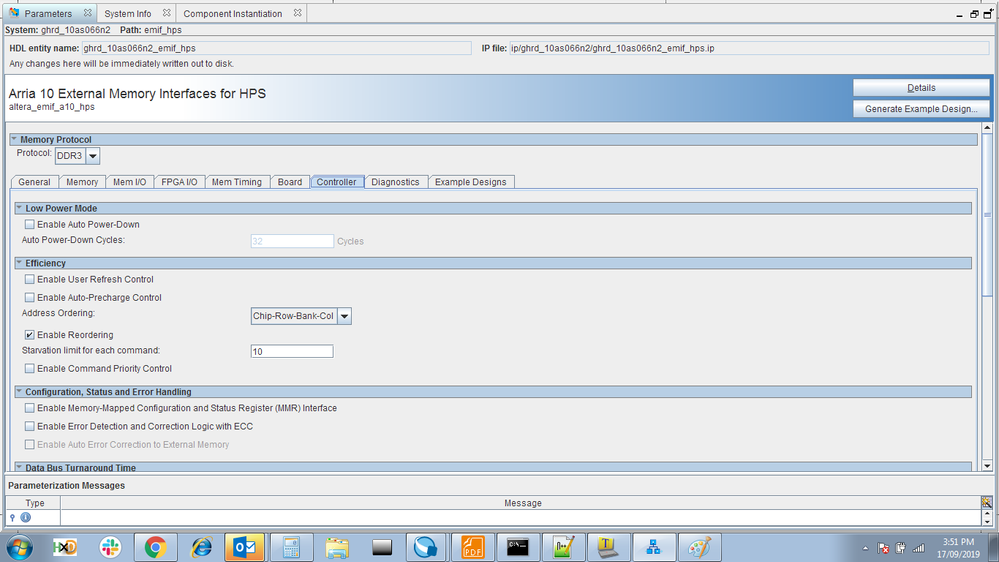Screen dimensions: 999x562
Task: Open the Diagnostics tab
Action: [x=395, y=182]
